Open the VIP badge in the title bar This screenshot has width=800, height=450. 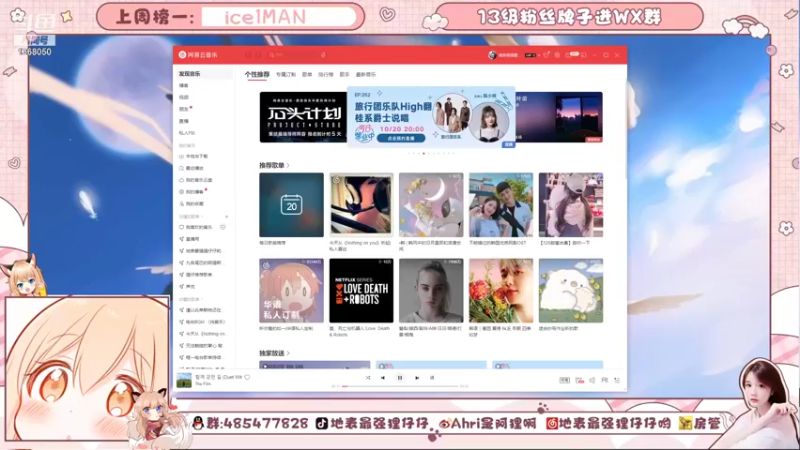[530, 55]
